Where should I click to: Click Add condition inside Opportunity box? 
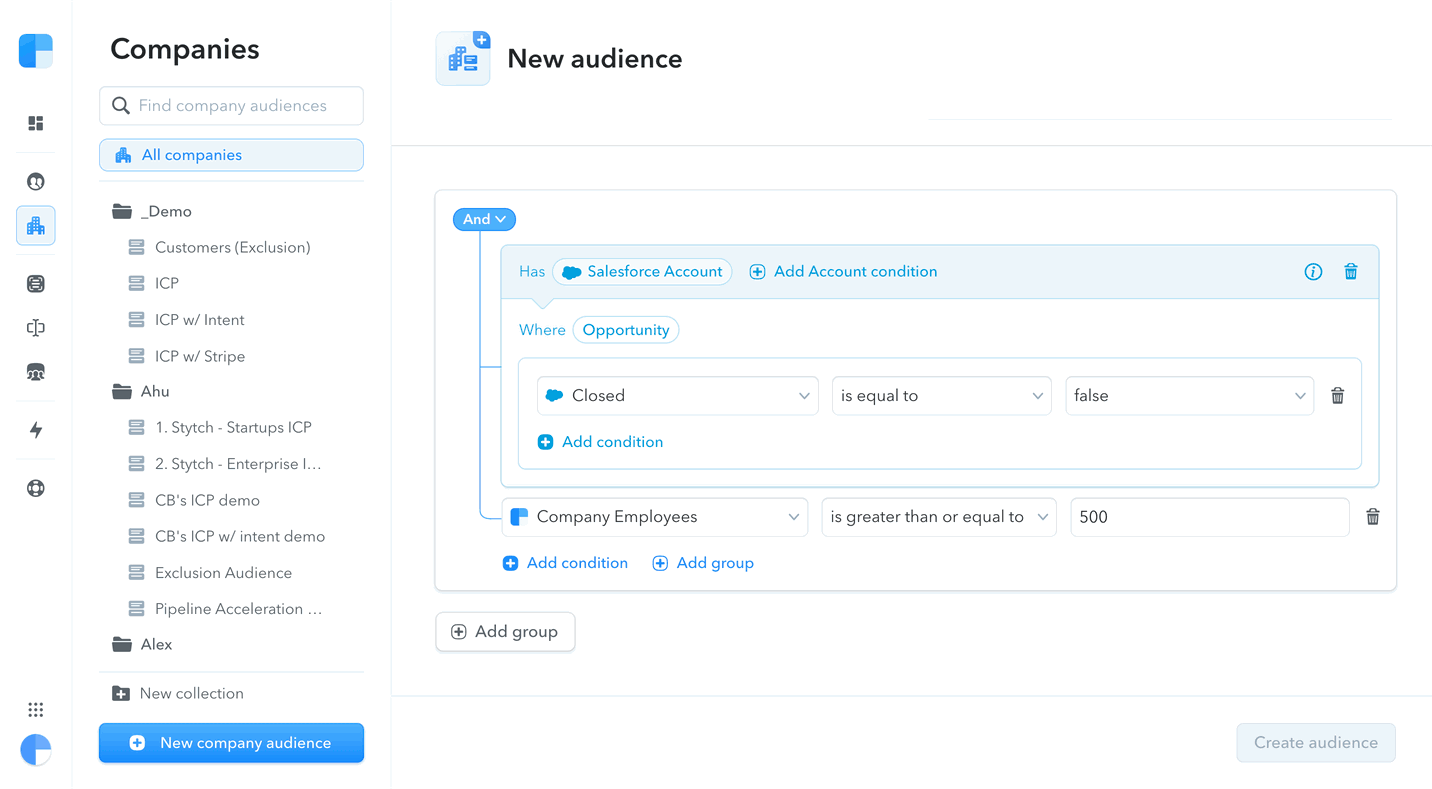point(600,442)
